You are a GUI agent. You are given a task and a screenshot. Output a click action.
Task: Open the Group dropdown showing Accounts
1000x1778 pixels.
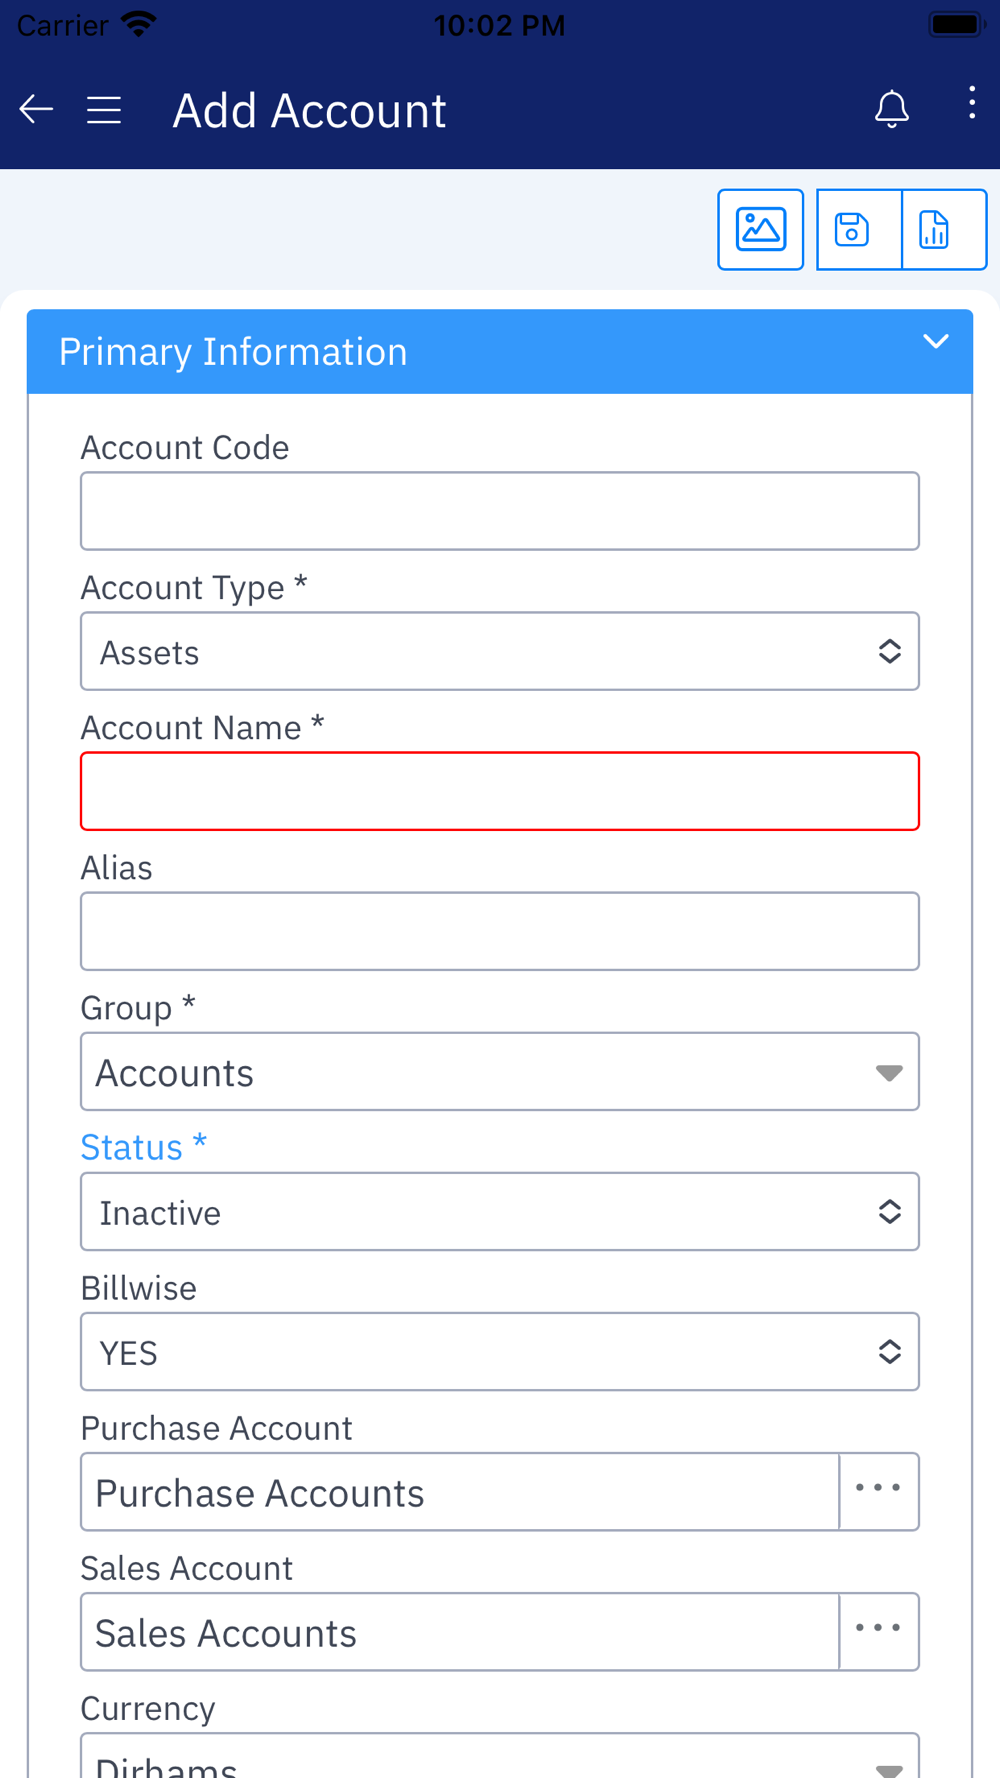point(500,1071)
